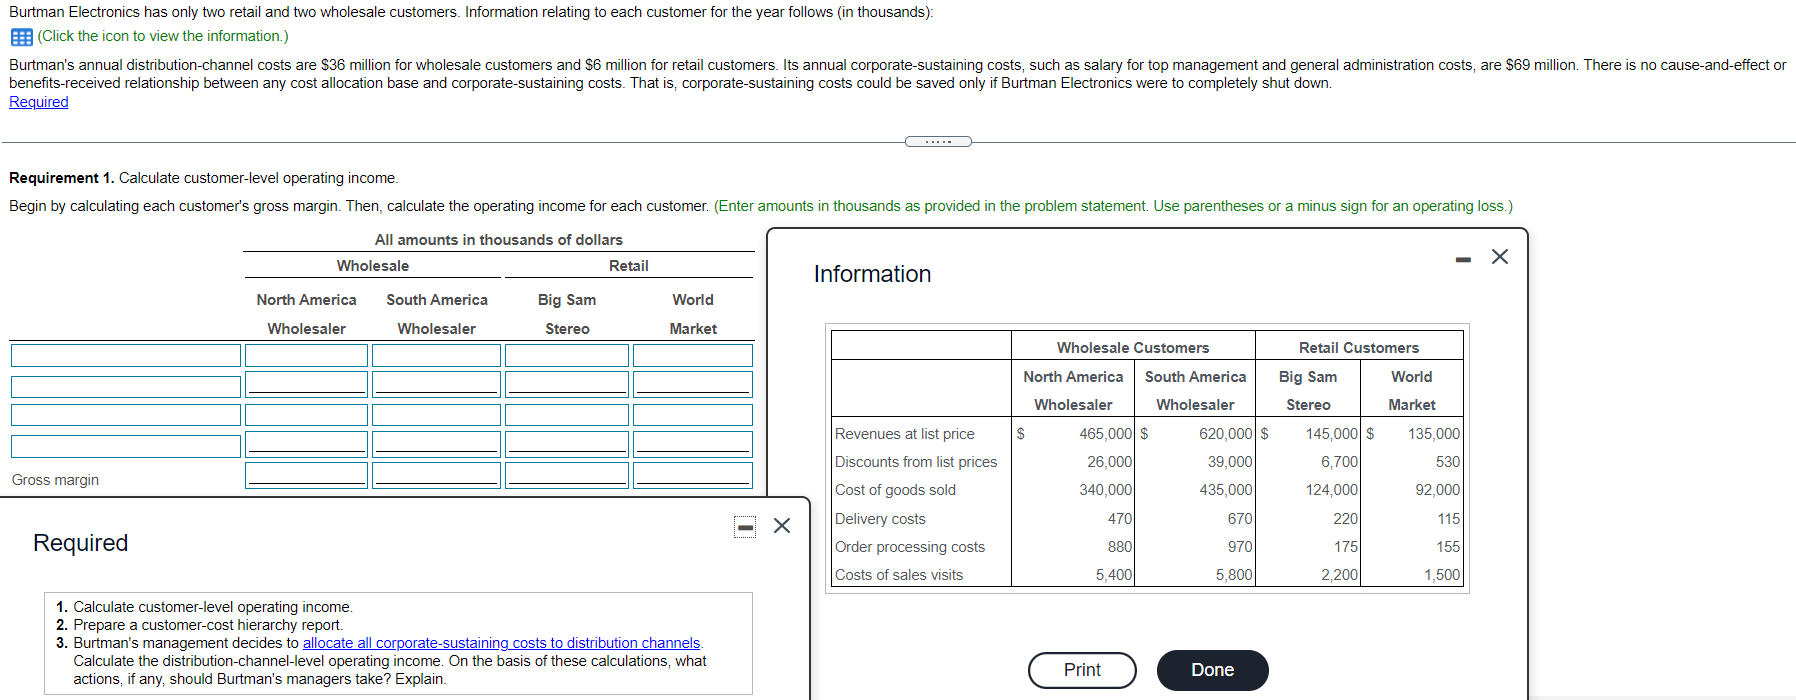Screen dimensions: 1796x700
Task: Click the Wholesale Customers table header
Action: (x=1133, y=348)
